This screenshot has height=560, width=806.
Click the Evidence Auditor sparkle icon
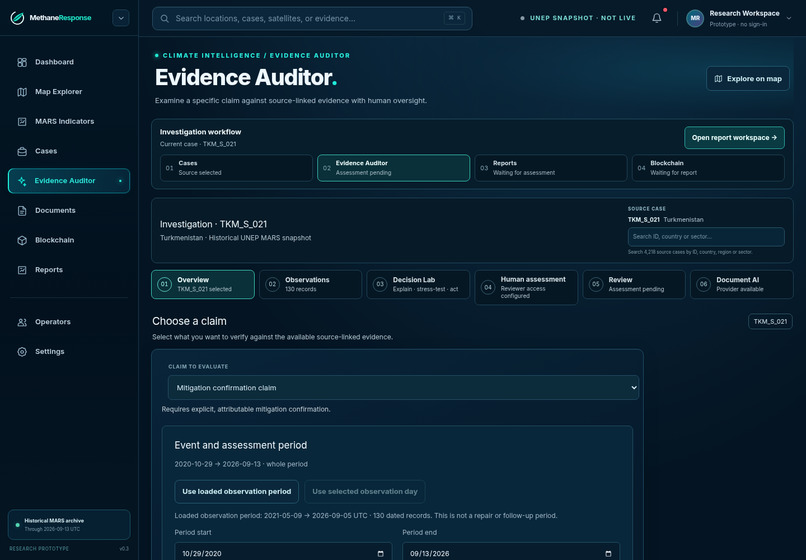[22, 181]
